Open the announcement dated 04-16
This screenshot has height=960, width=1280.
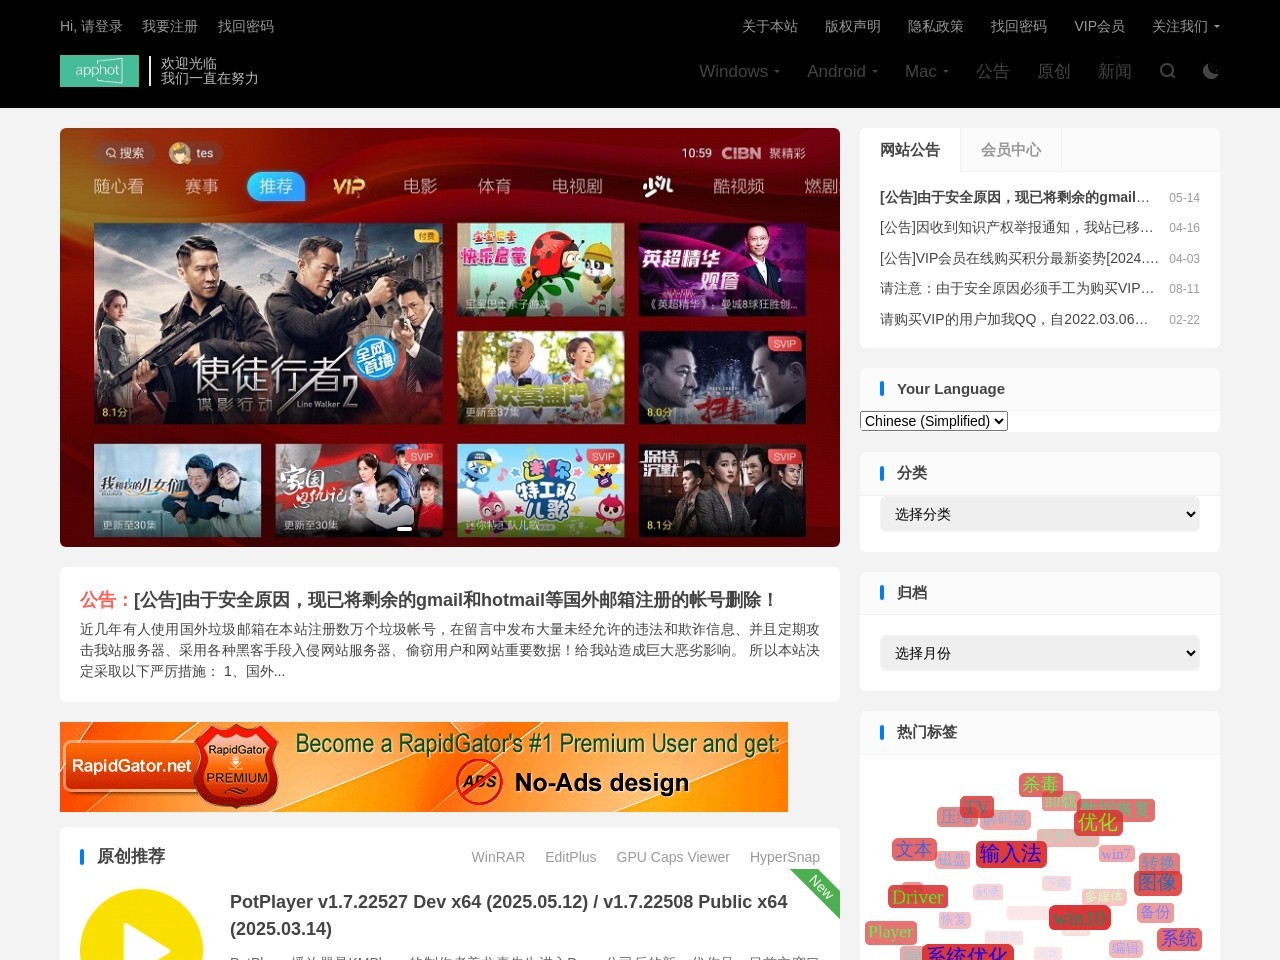coord(1017,227)
